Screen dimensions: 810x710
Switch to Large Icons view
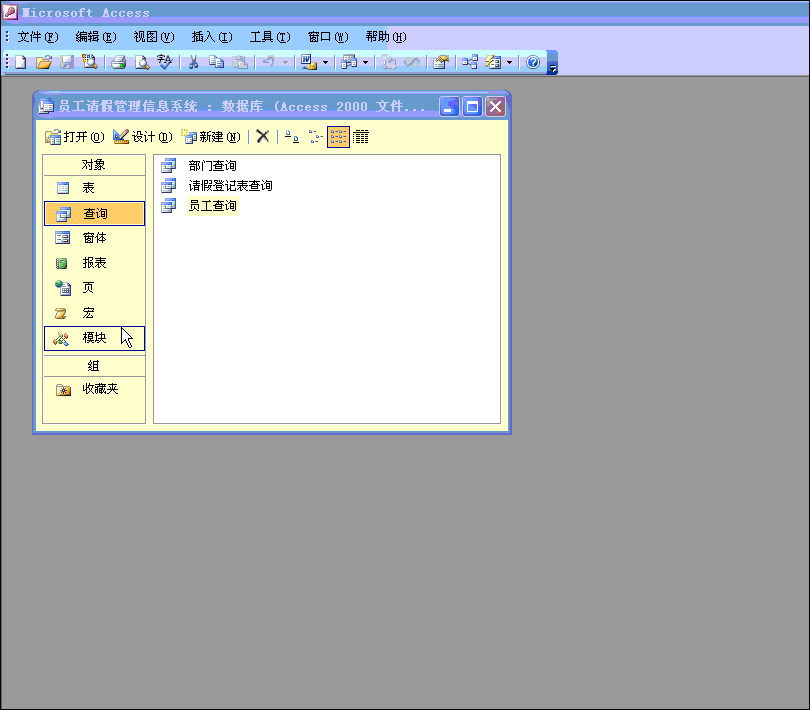coord(292,137)
